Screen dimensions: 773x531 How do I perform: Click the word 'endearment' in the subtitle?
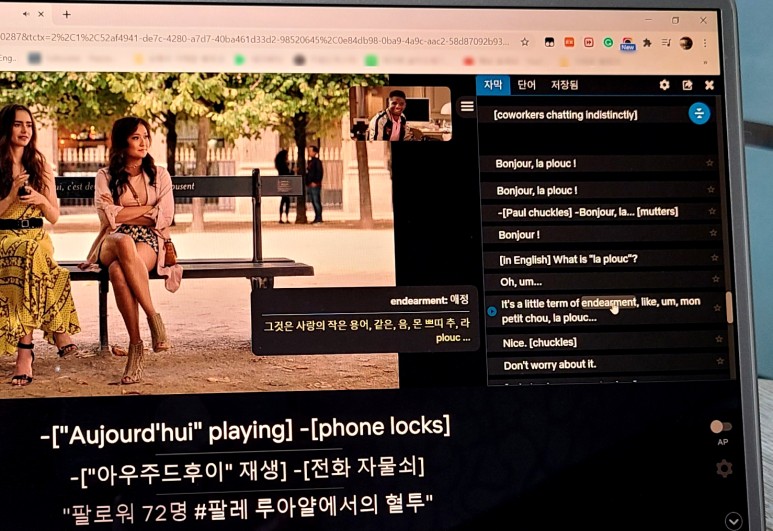(609, 302)
